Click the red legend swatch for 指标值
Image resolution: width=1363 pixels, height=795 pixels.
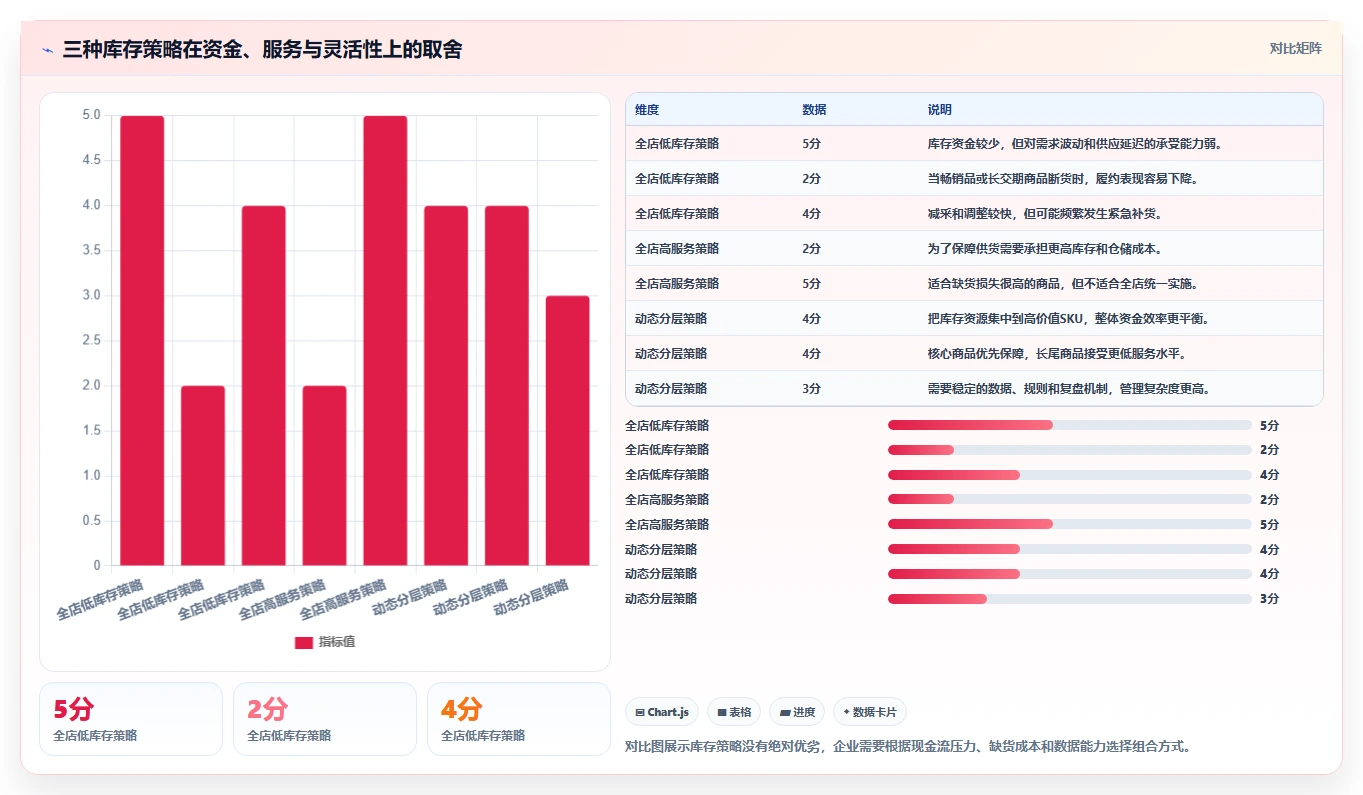tap(304, 642)
